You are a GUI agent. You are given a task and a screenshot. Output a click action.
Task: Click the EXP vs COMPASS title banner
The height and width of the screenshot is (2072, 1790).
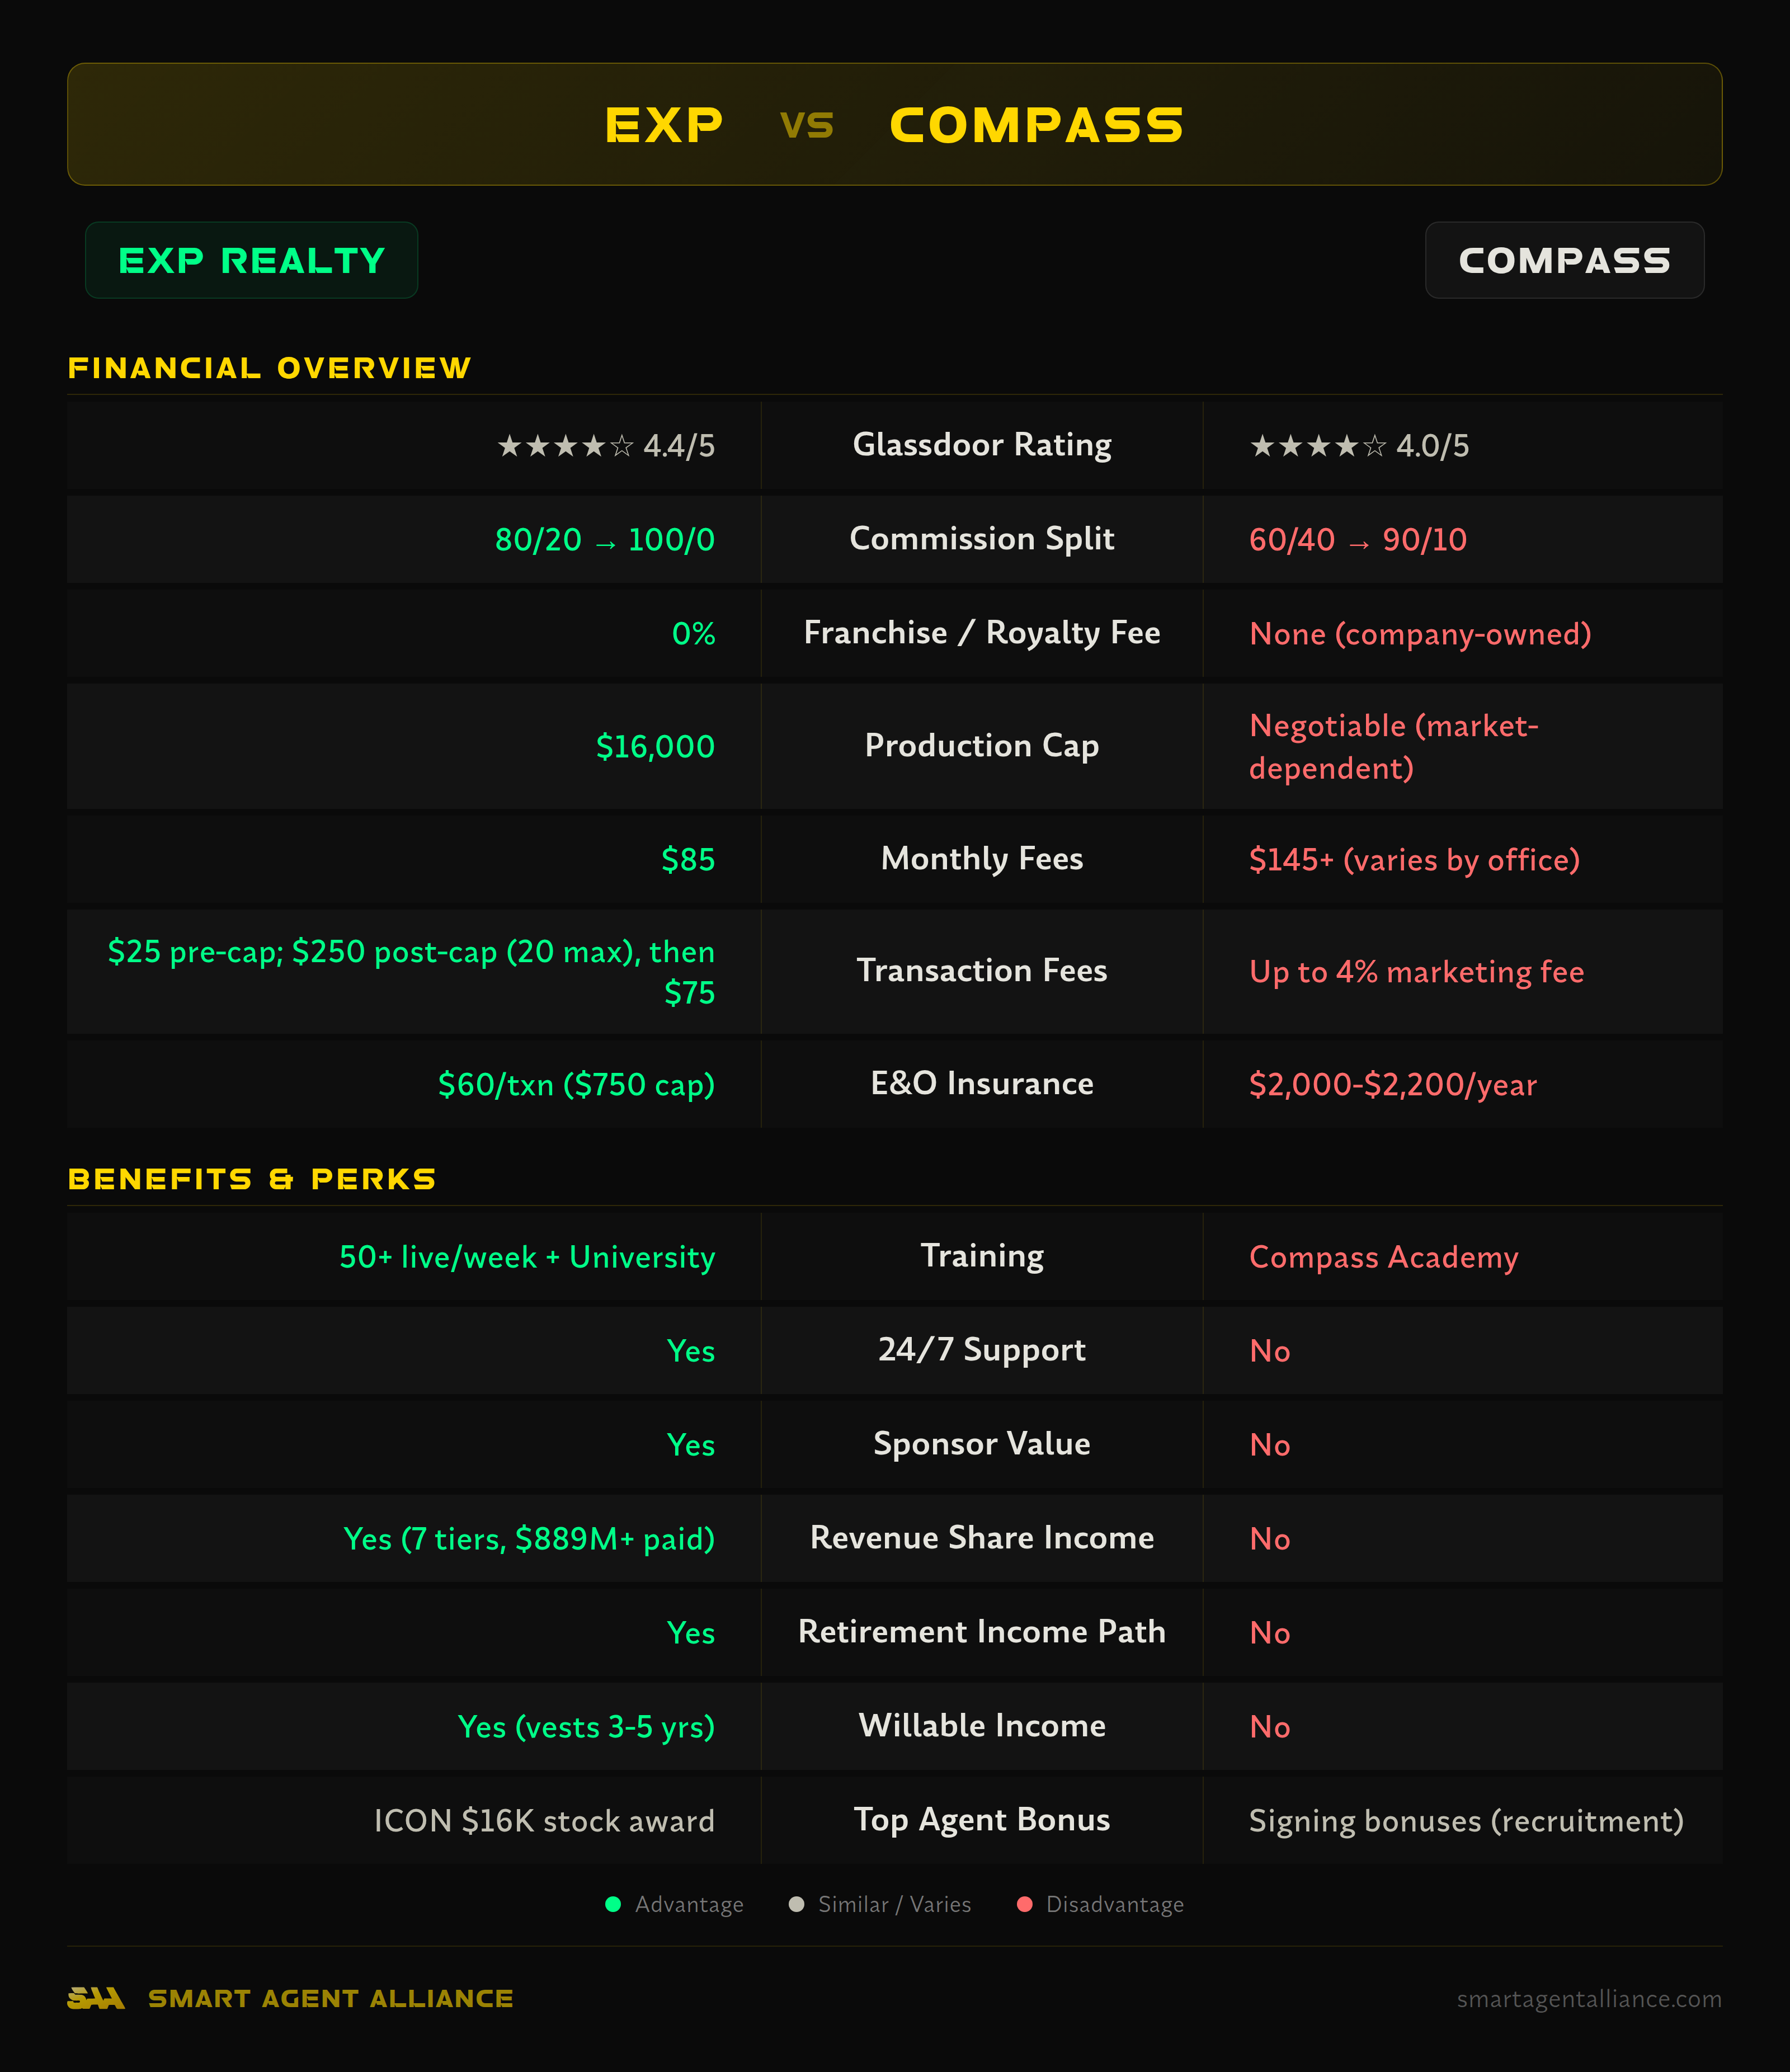pyautogui.click(x=895, y=124)
